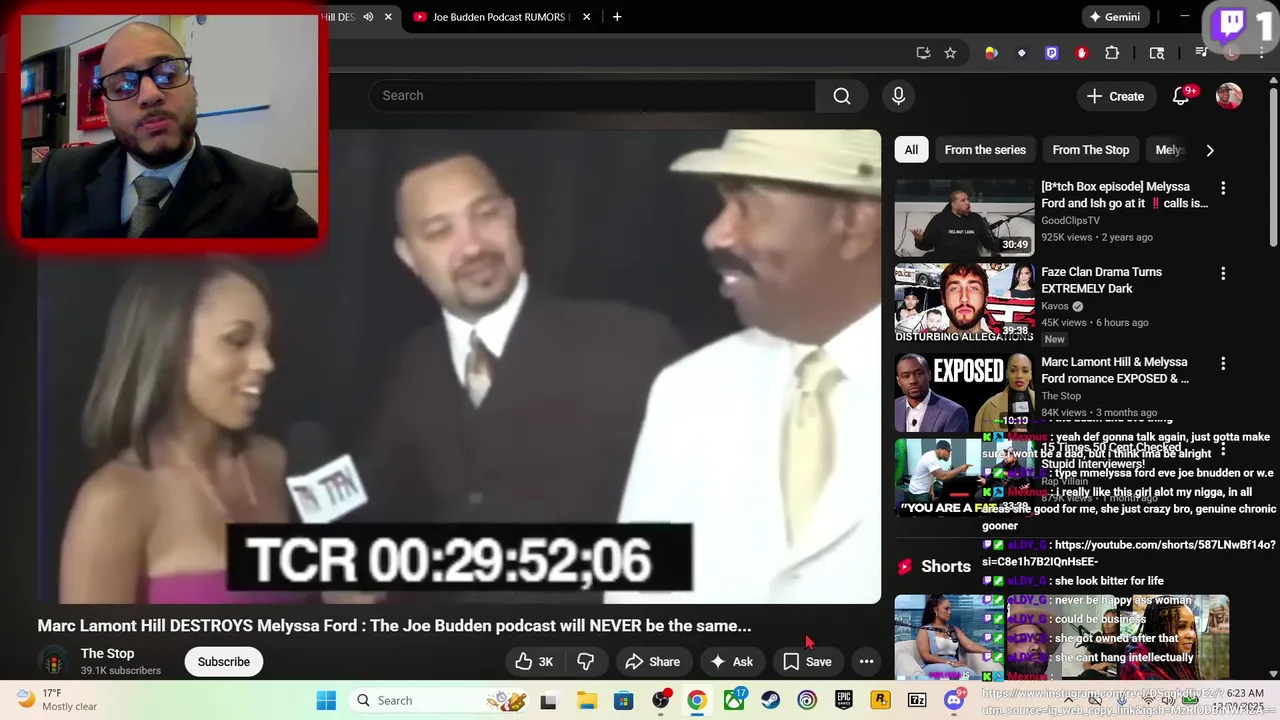The width and height of the screenshot is (1280, 720).
Task: Open the multicolor circles extension icon
Action: [991, 53]
